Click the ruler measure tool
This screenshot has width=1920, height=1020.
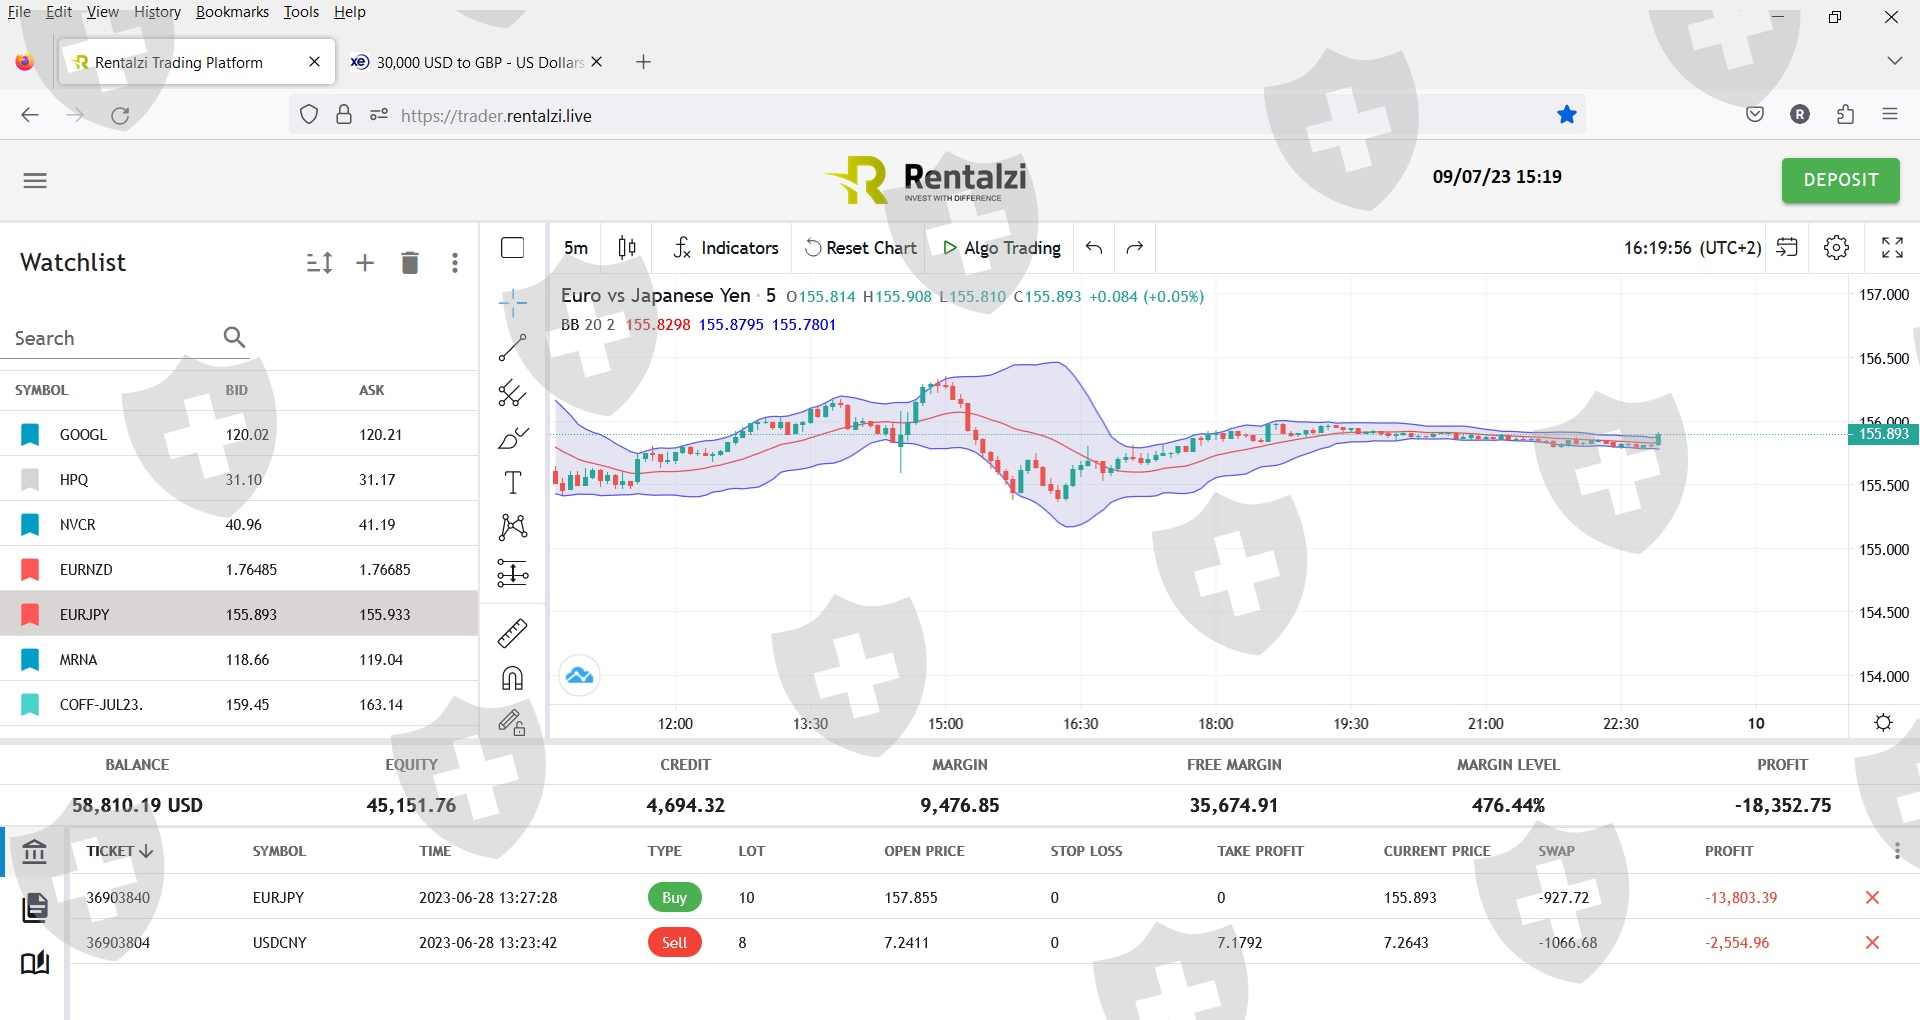point(512,633)
